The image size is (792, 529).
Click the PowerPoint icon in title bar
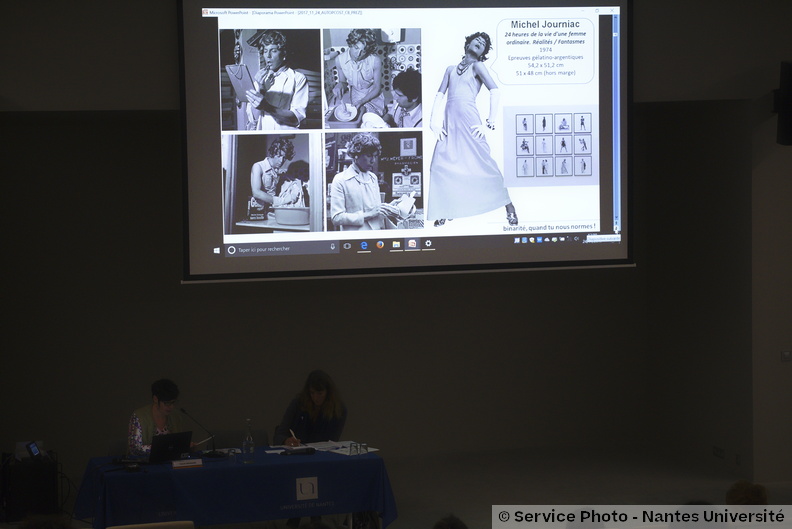(205, 12)
